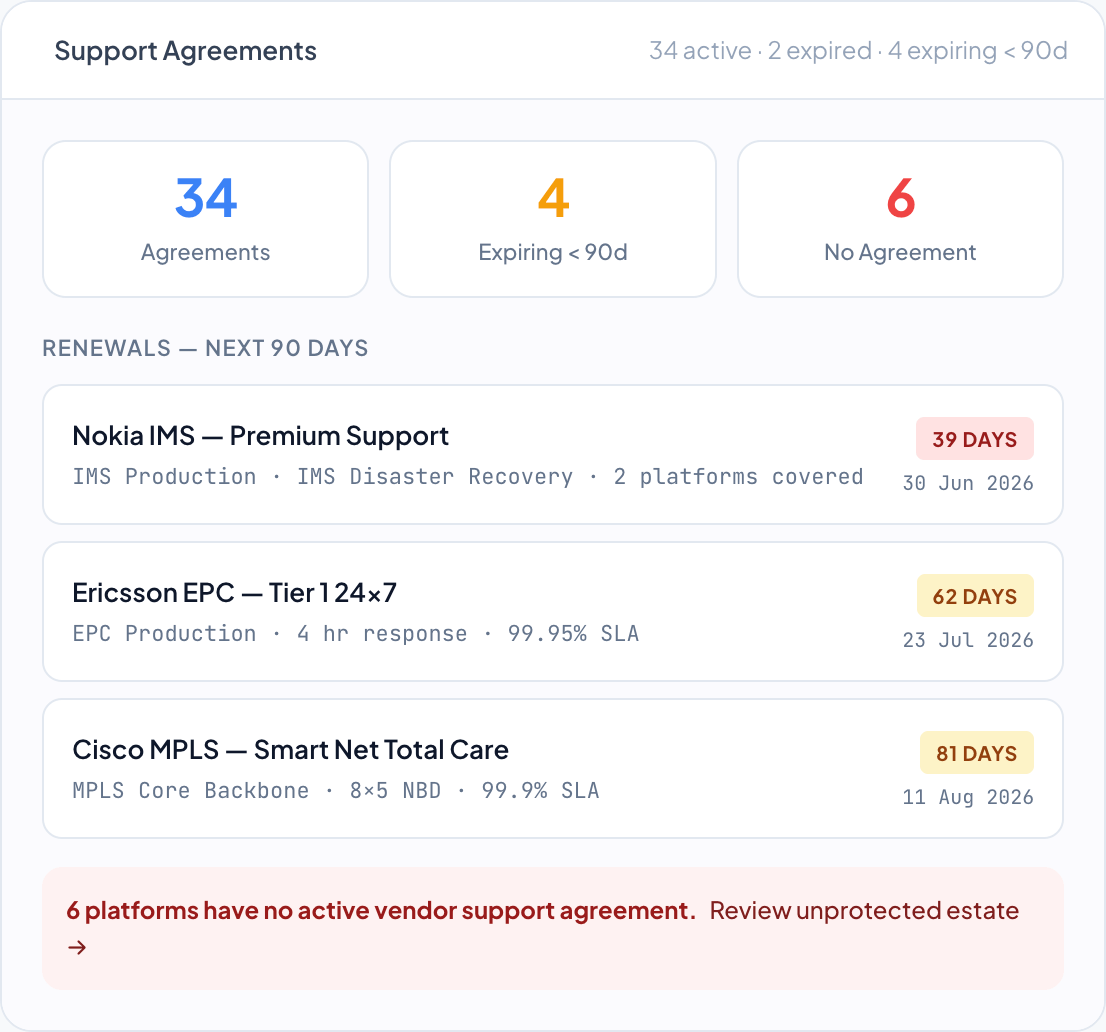The image size is (1106, 1032).
Task: Select Cisco MPLS Smart Net Total Care row
Action: [553, 768]
